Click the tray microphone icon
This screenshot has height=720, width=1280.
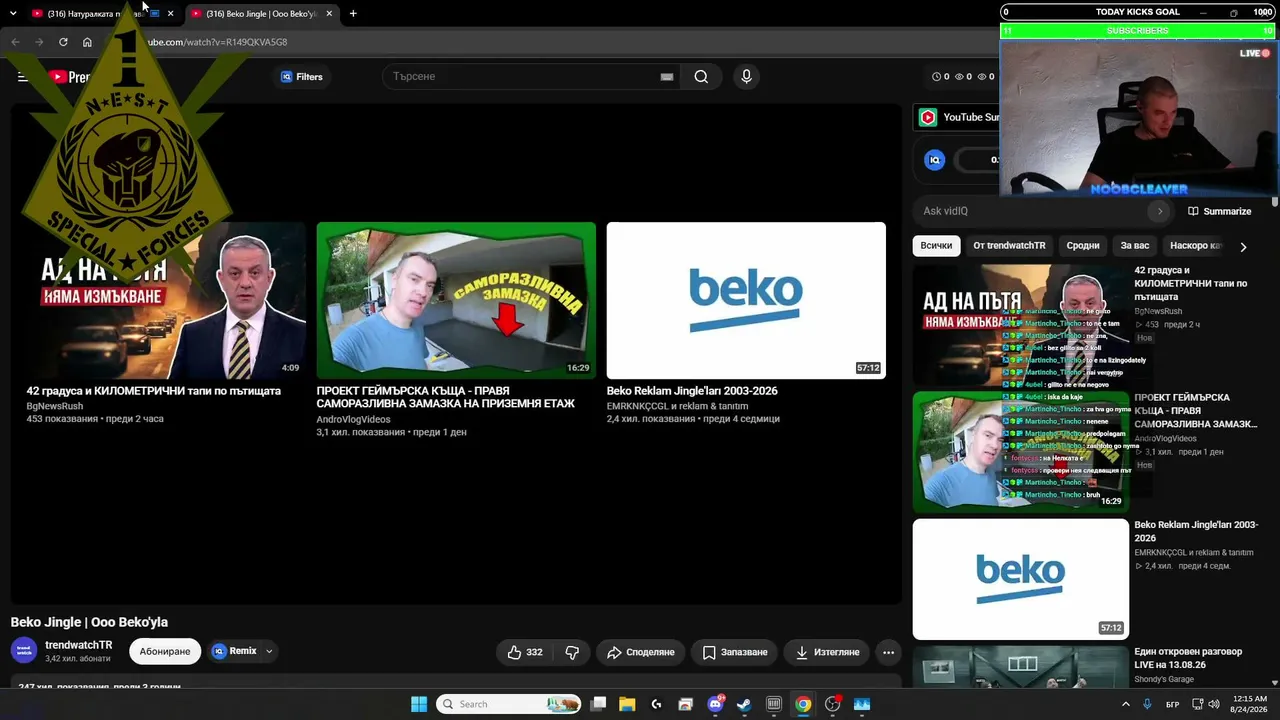click(x=1147, y=704)
